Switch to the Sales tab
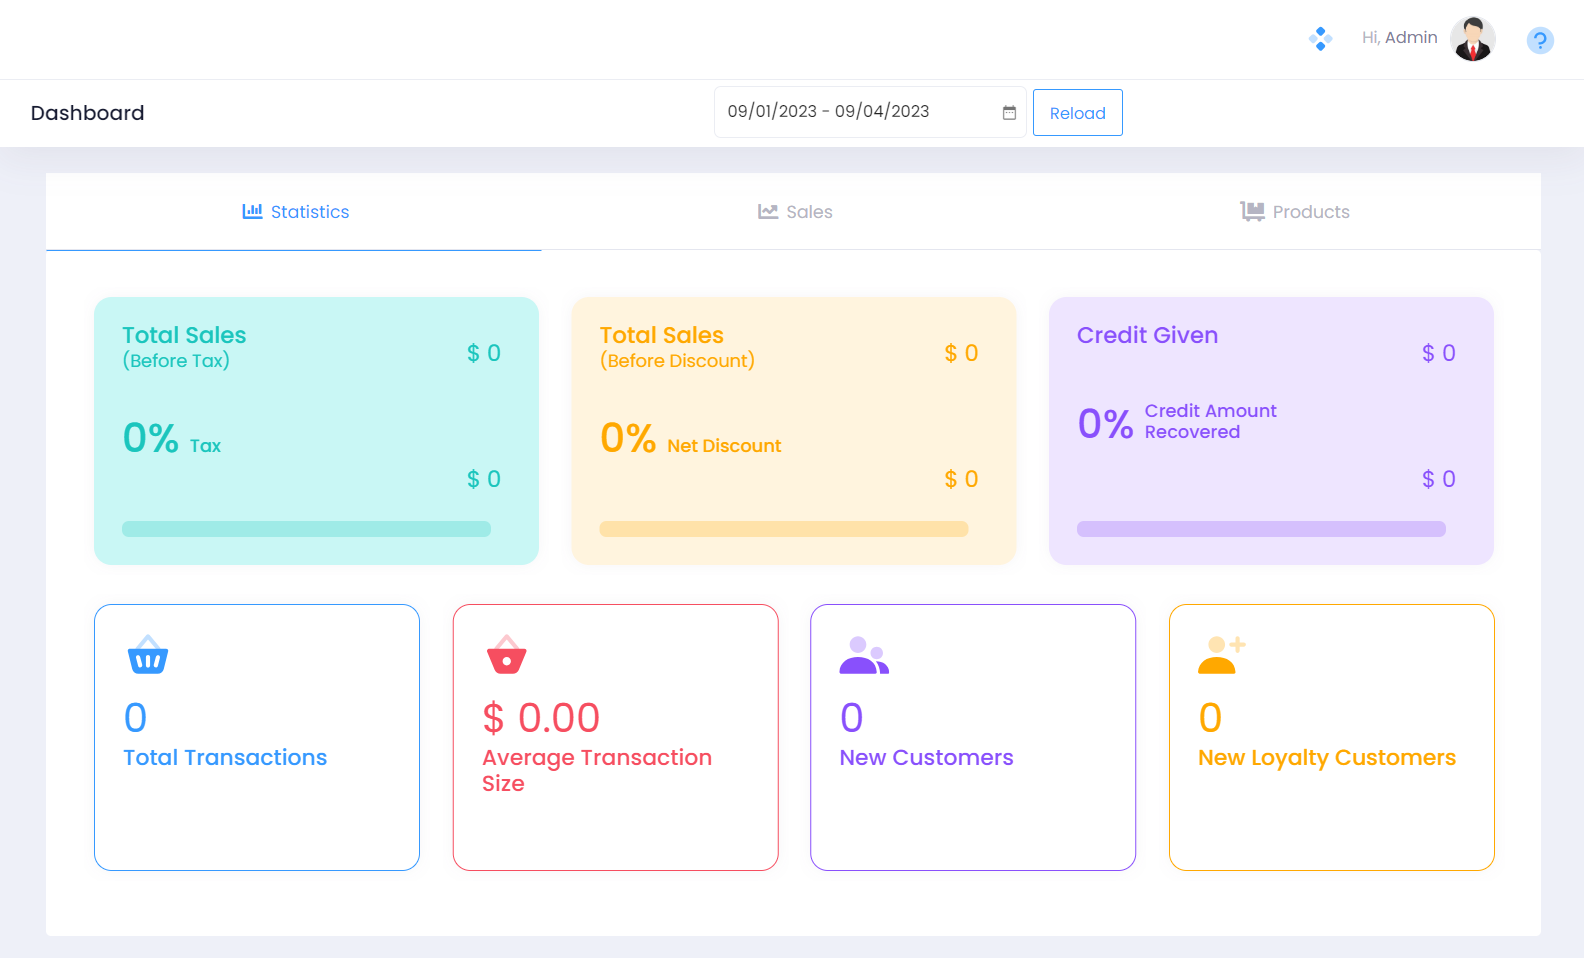Screen dimensions: 1584x958 pos(794,212)
